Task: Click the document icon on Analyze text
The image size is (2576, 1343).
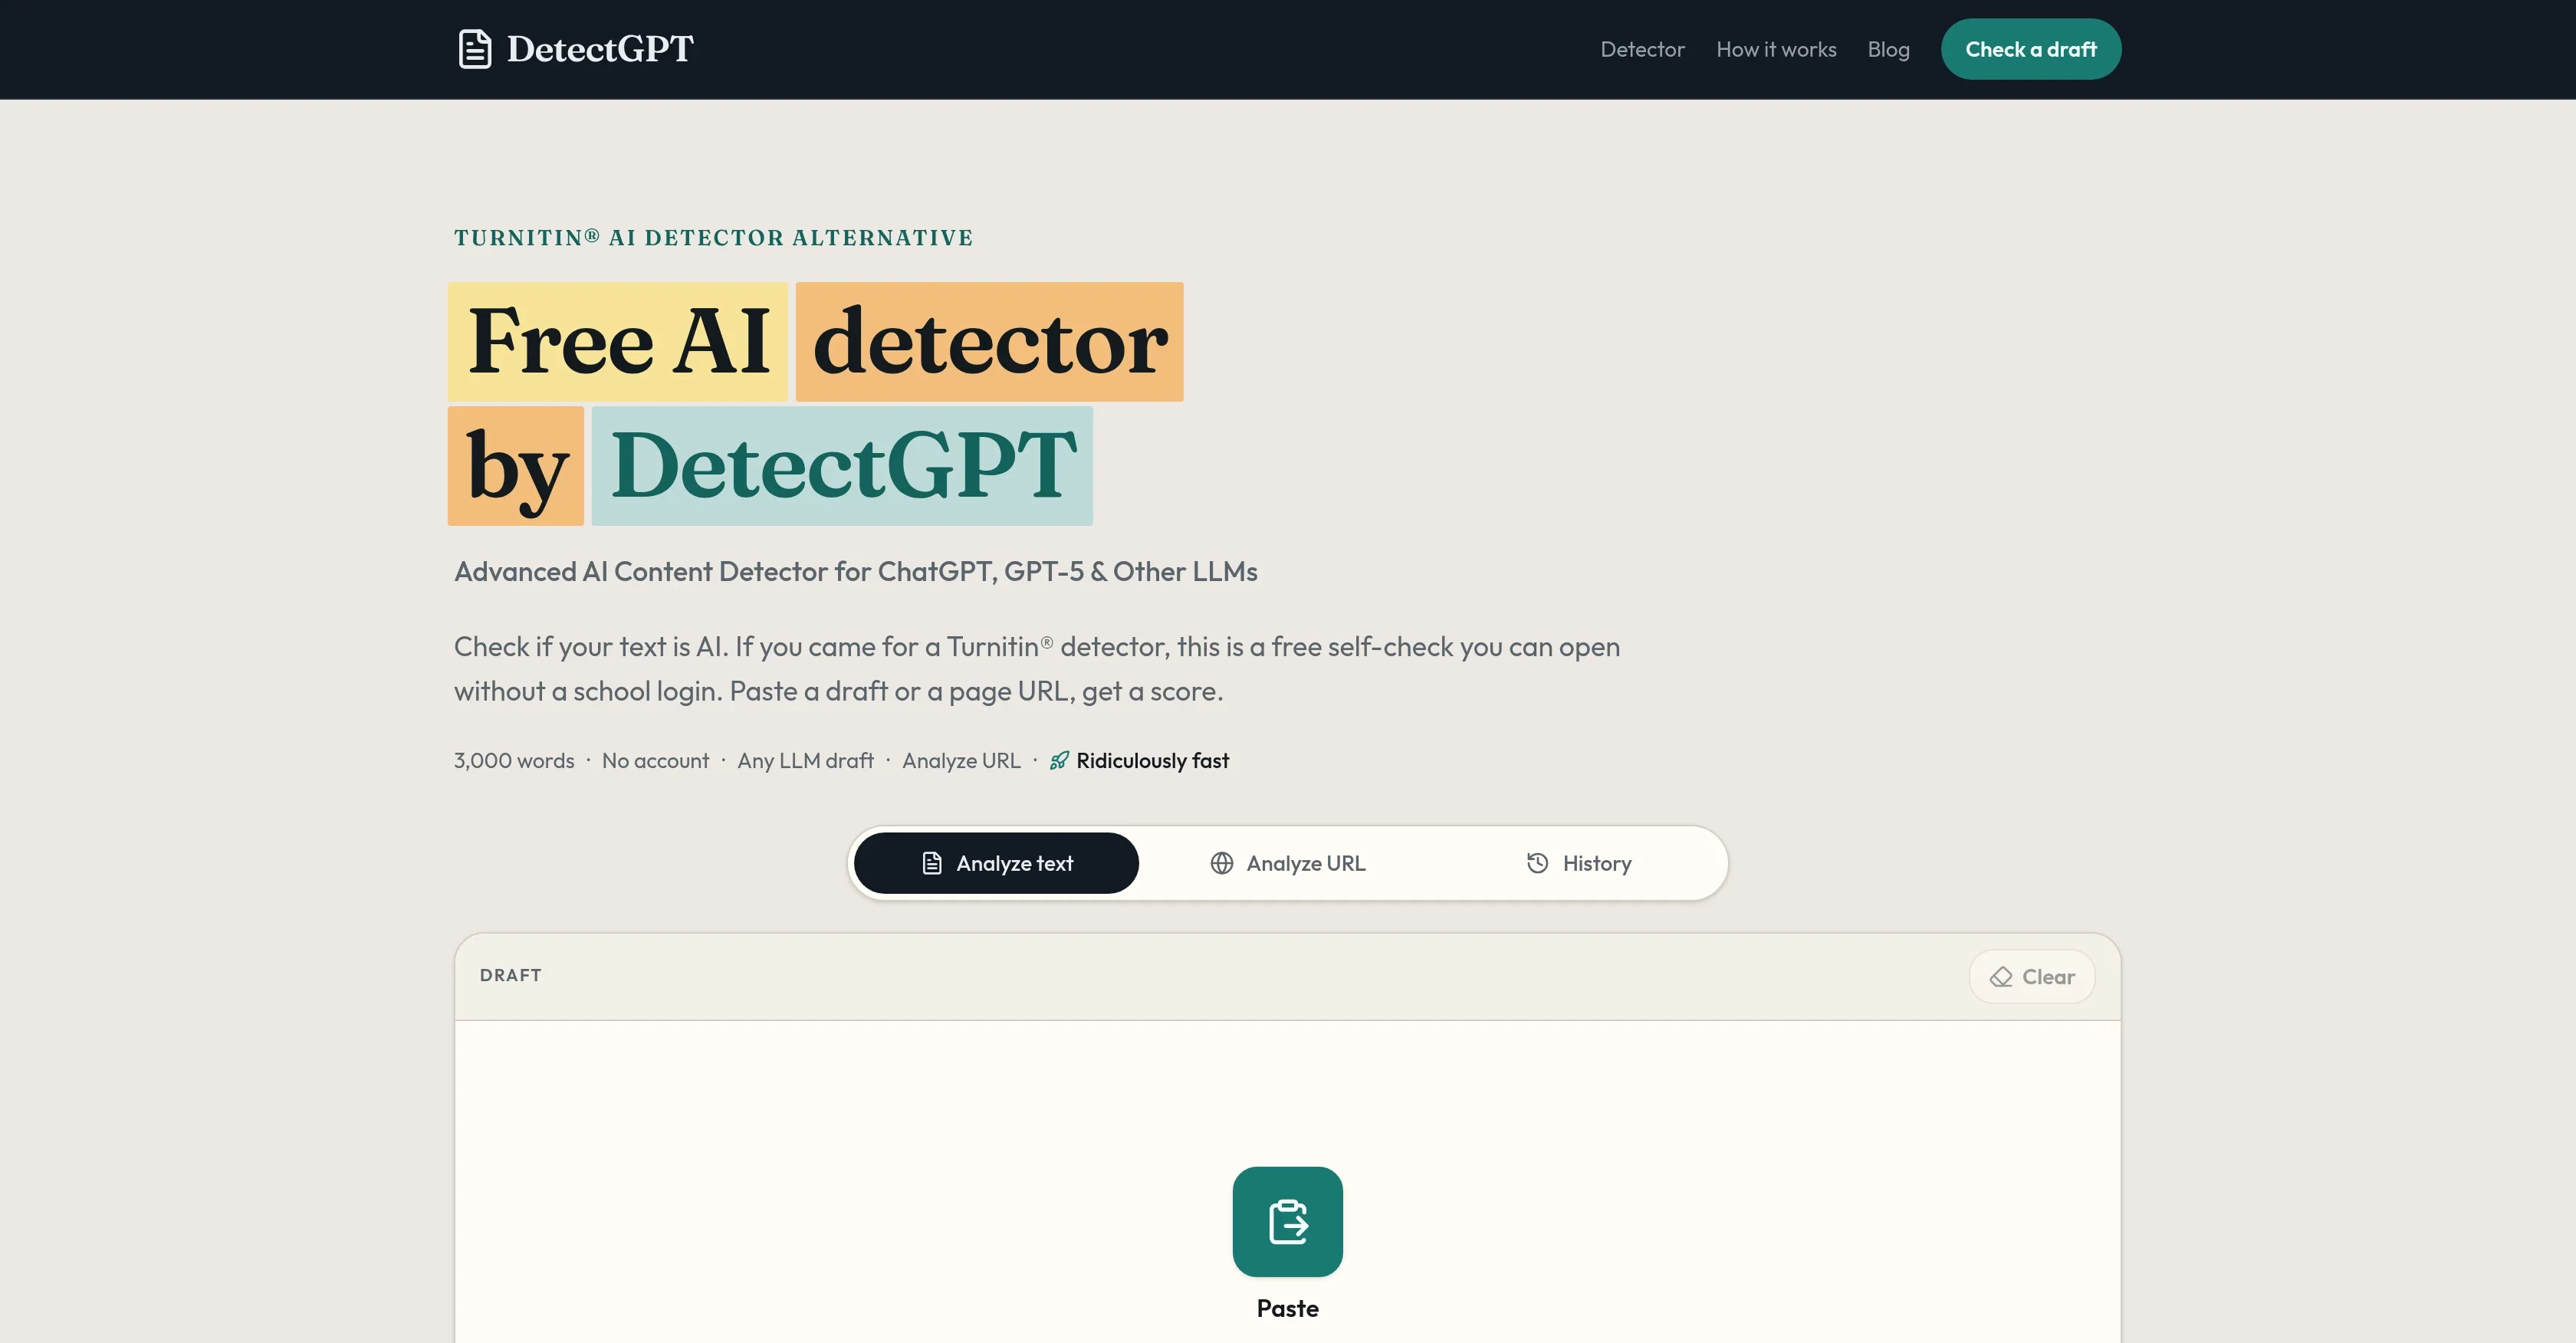Action: [931, 863]
